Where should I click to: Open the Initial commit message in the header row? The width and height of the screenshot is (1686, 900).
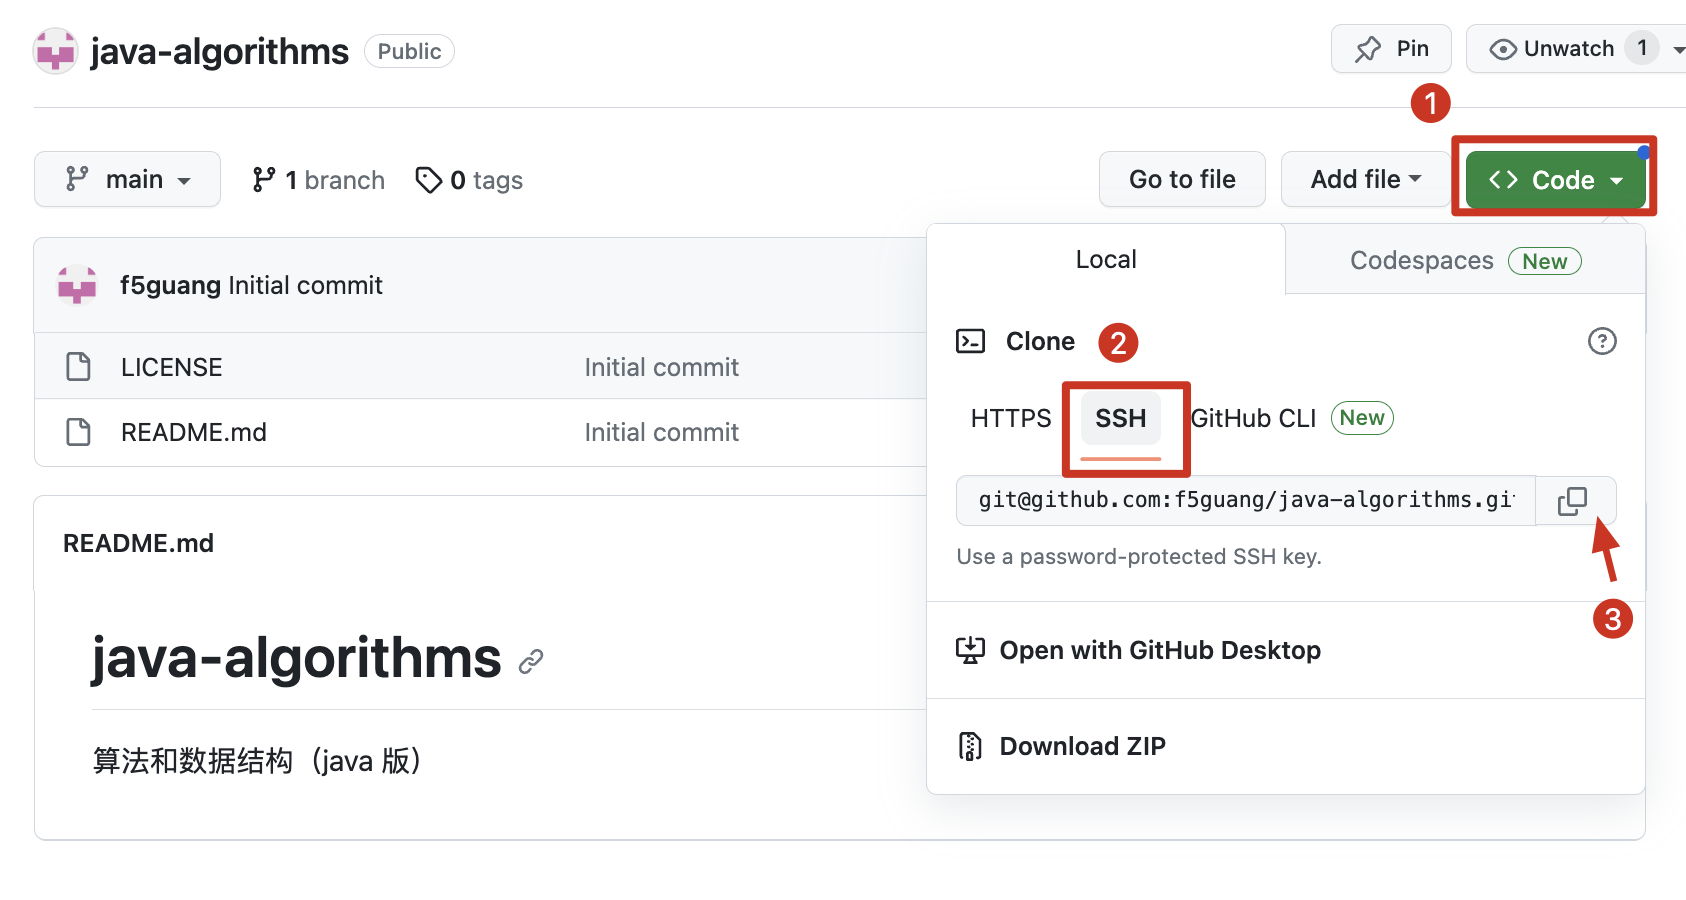pyautogui.click(x=306, y=286)
